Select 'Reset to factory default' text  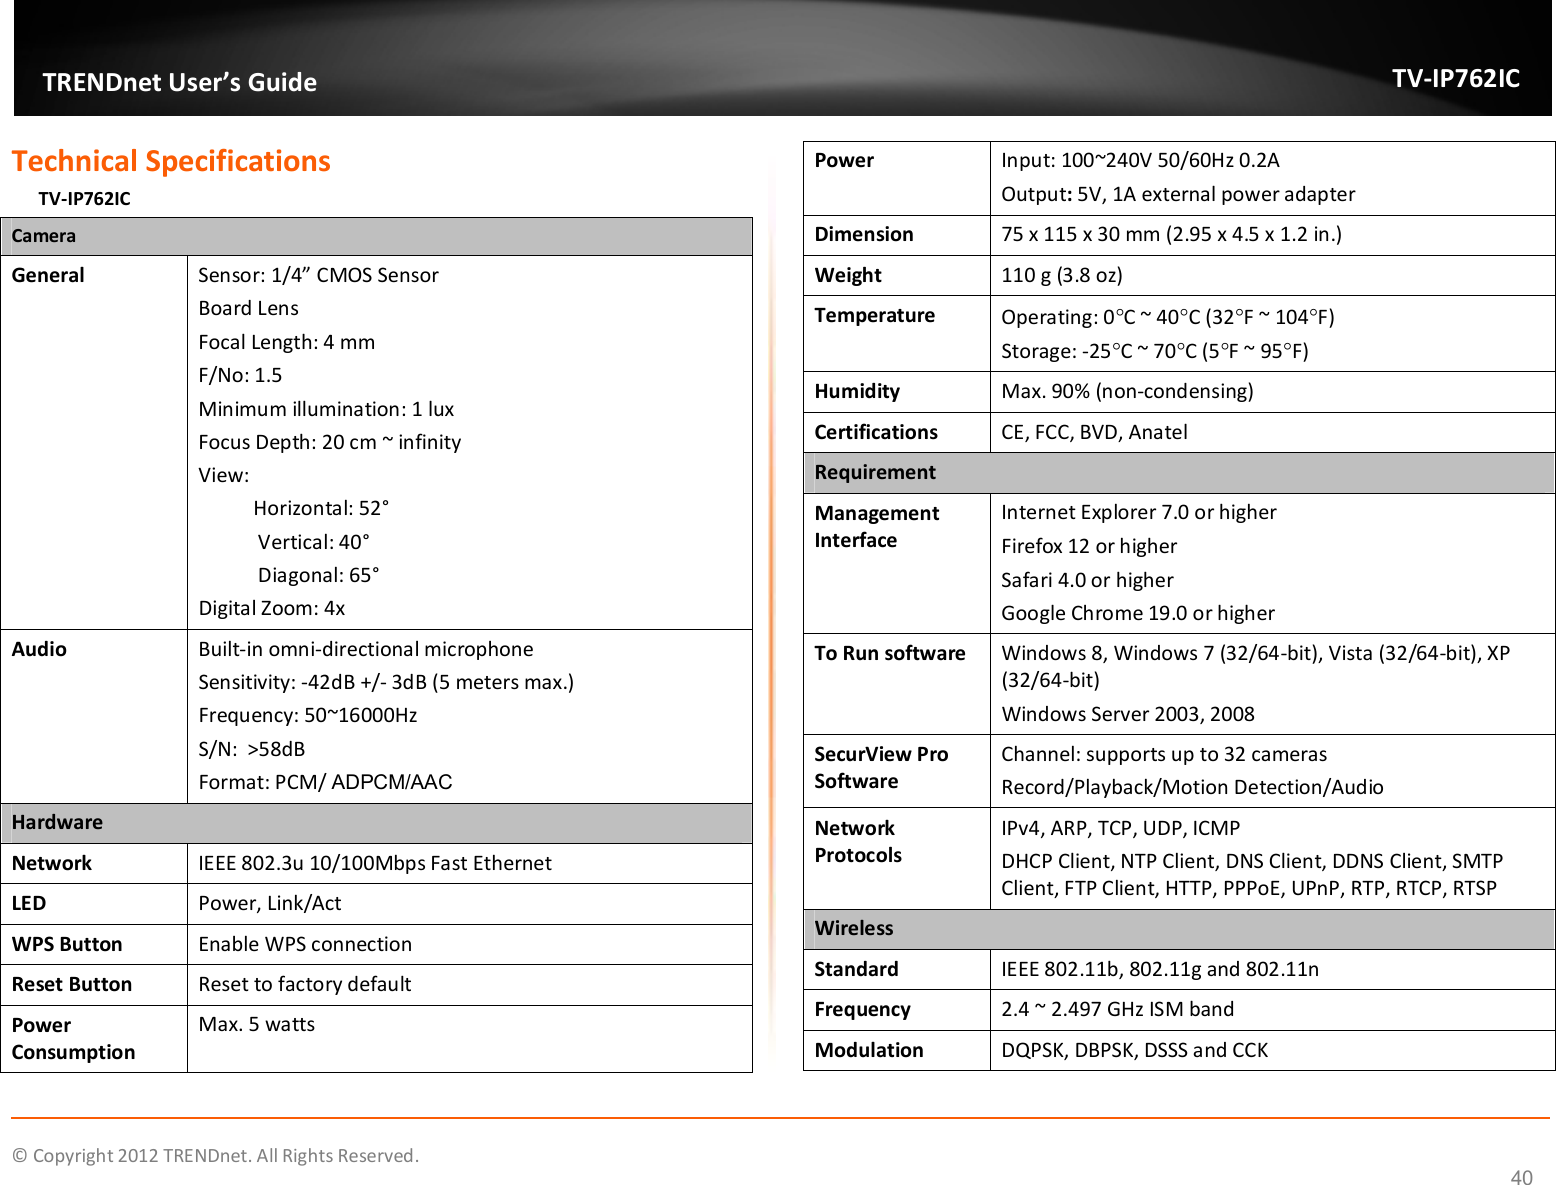tap(305, 984)
